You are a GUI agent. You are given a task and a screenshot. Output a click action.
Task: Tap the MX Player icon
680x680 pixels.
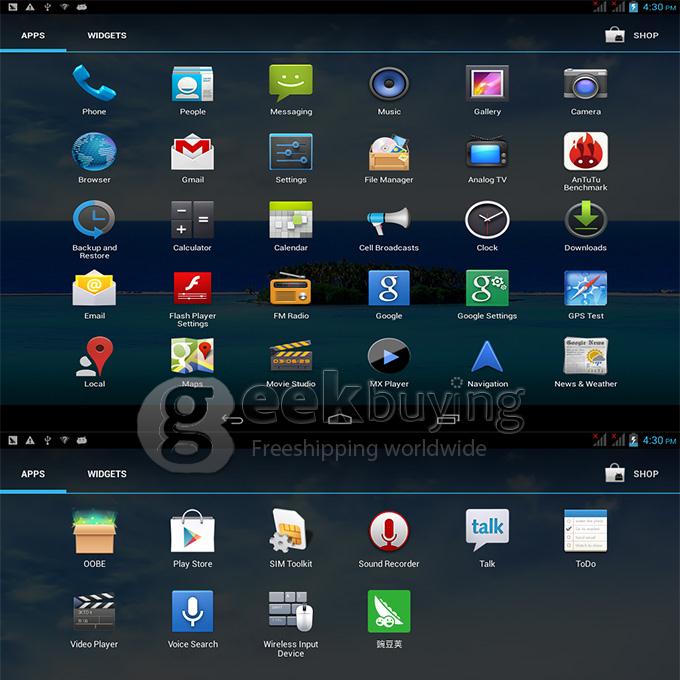[389, 357]
